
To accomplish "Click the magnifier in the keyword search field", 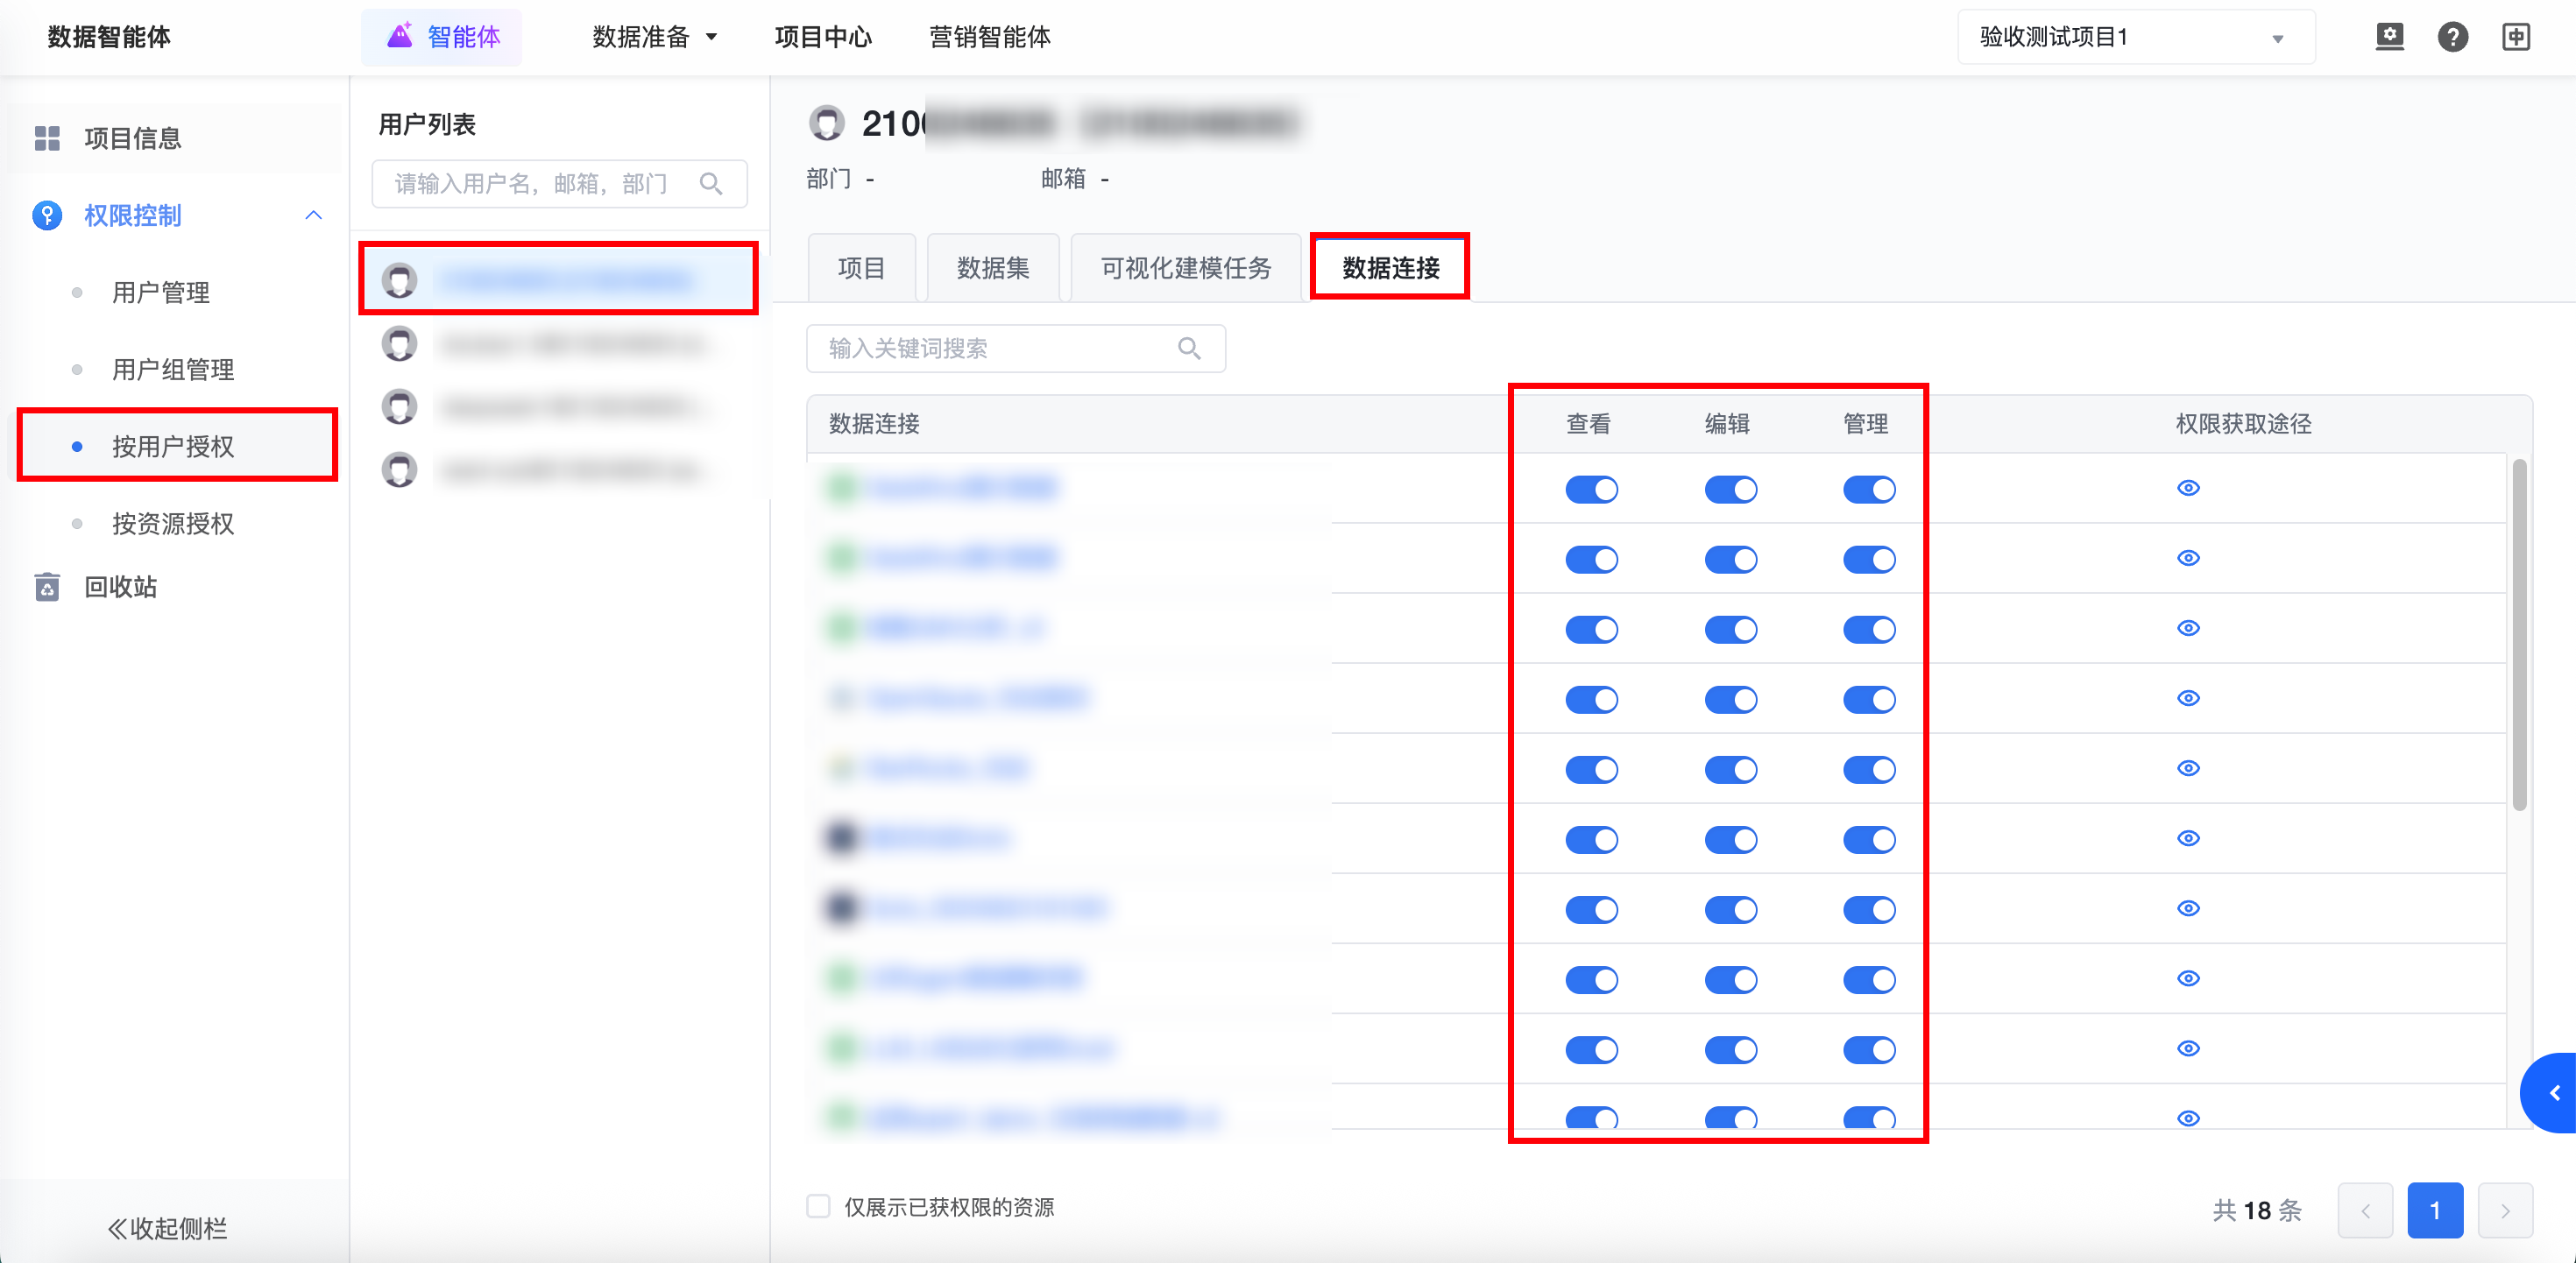I will click(1189, 348).
